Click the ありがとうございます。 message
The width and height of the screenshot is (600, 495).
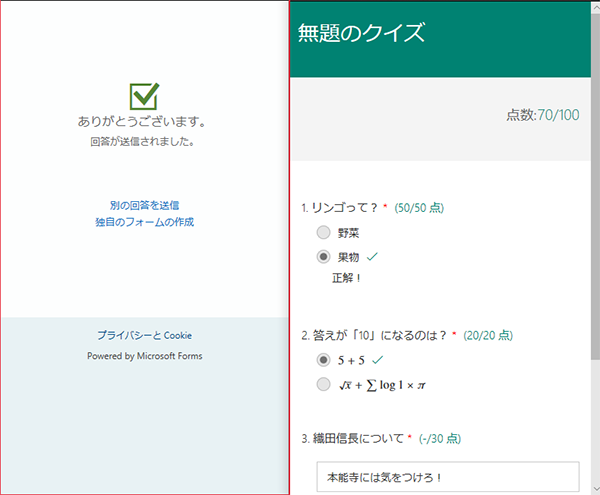pos(142,122)
